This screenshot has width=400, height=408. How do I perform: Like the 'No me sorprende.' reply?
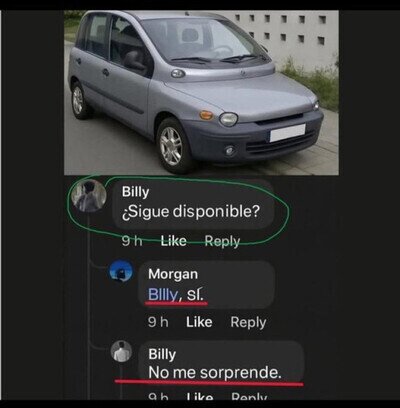(x=199, y=397)
